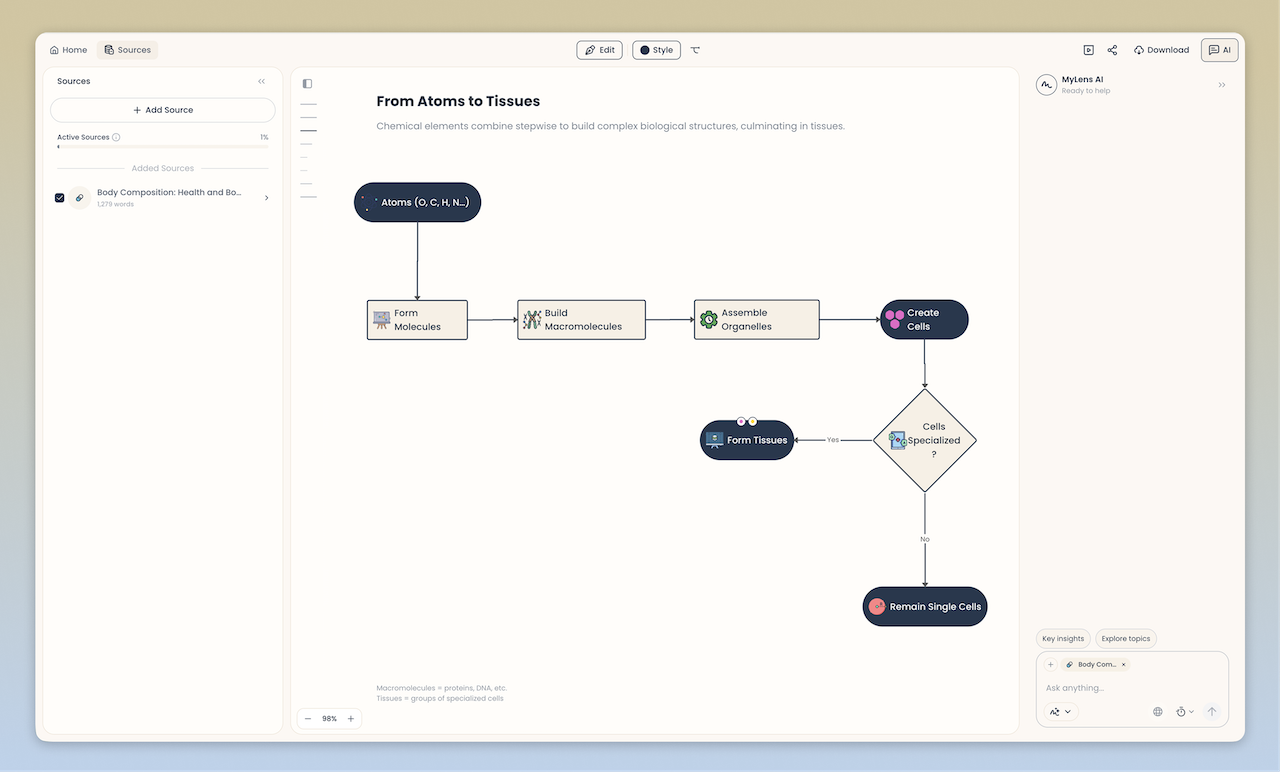This screenshot has width=1280, height=772.
Task: Go to Home
Action: (x=67, y=49)
